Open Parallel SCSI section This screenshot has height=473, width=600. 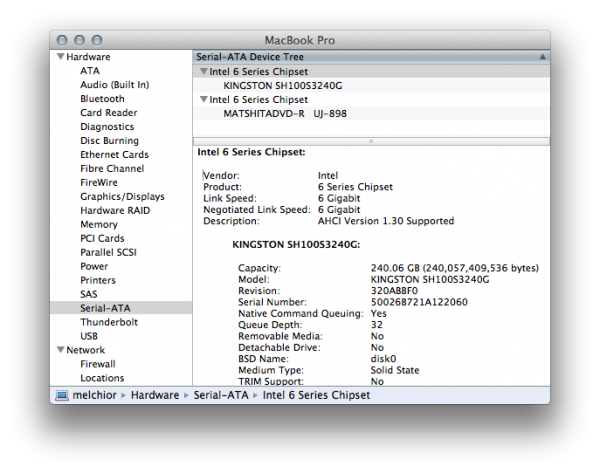click(x=108, y=253)
